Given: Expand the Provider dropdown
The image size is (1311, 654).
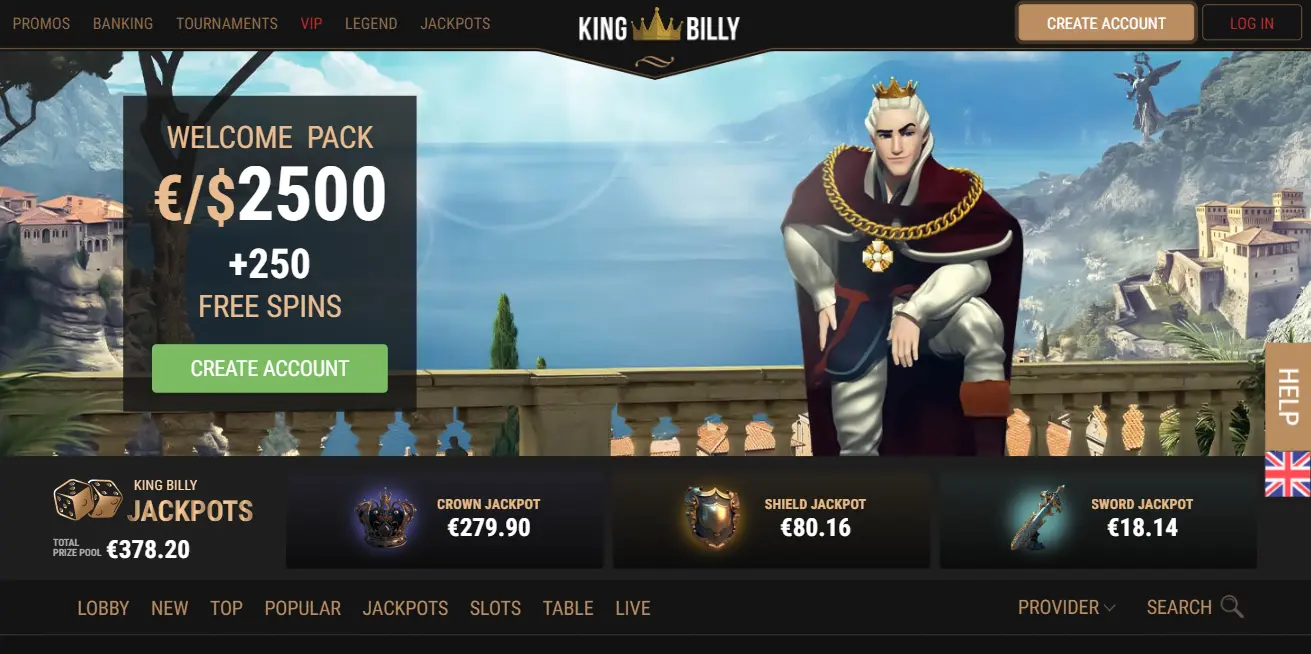Looking at the screenshot, I should click(x=1067, y=607).
